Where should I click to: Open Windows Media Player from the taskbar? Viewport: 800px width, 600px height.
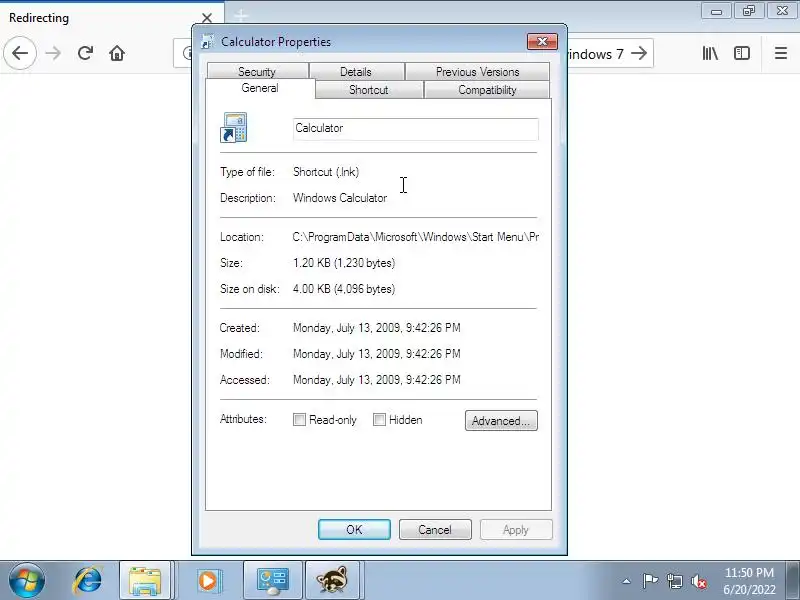click(x=208, y=581)
